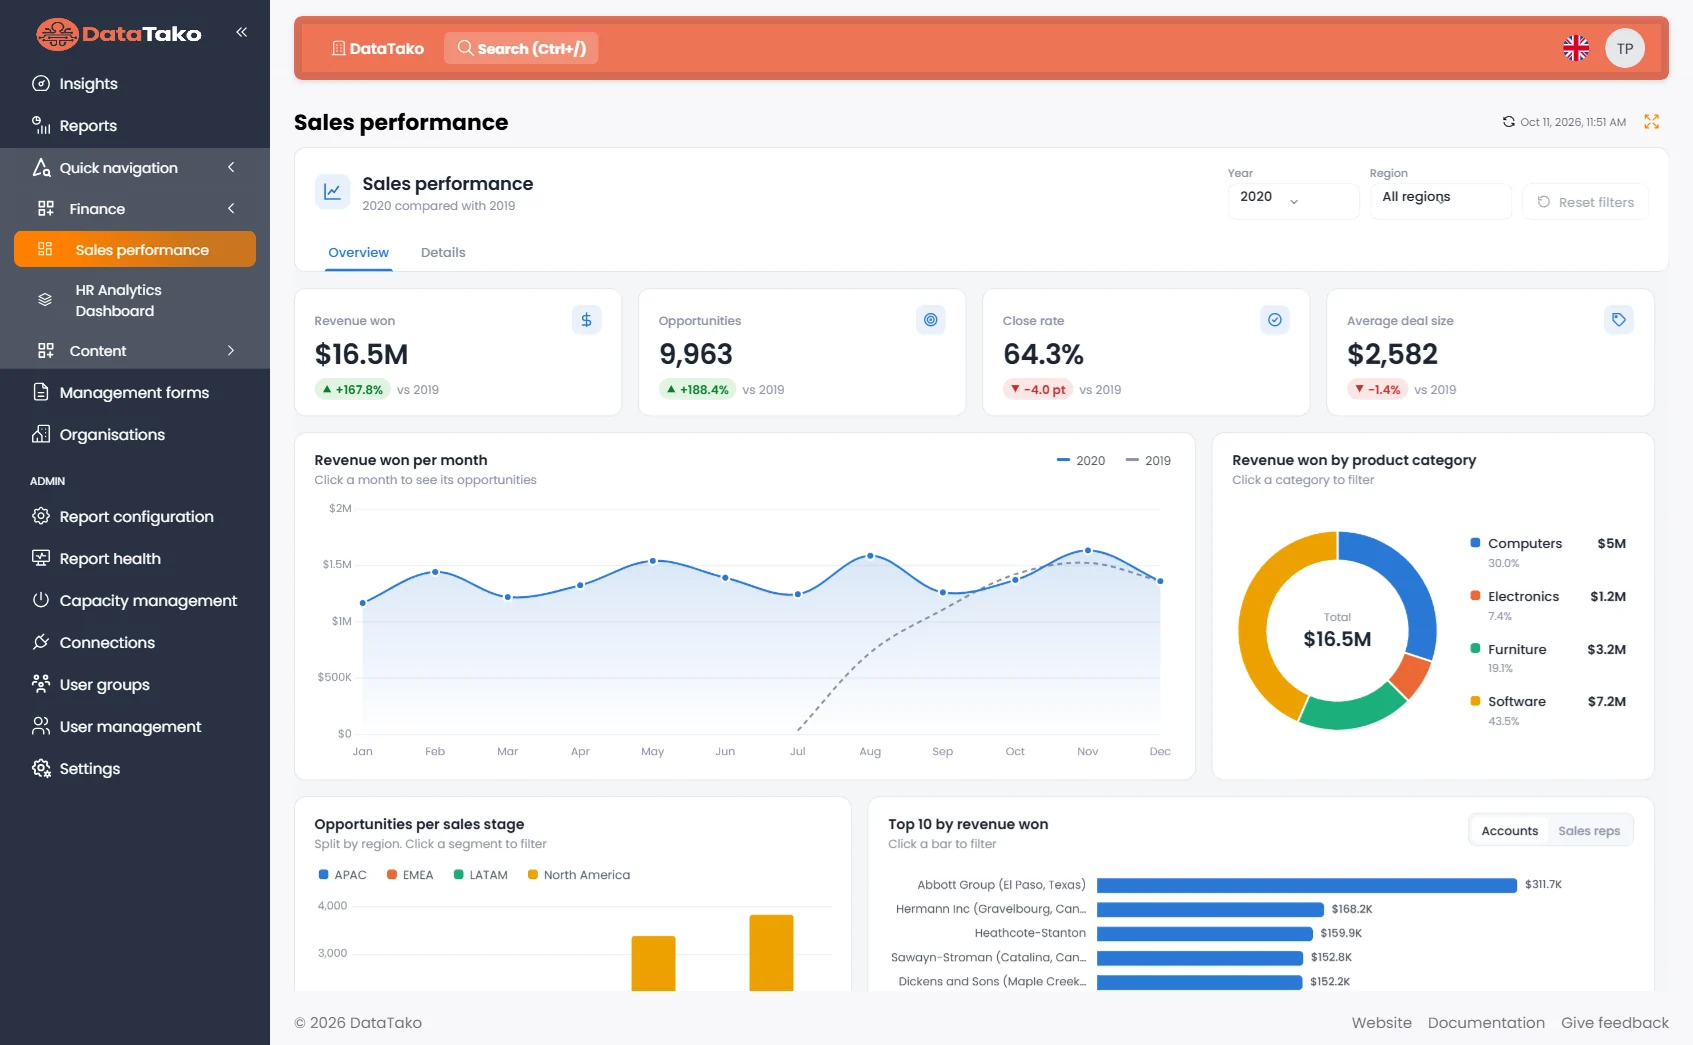The image size is (1693, 1045).
Task: Click the target icon on Opportunities card
Action: (x=930, y=320)
